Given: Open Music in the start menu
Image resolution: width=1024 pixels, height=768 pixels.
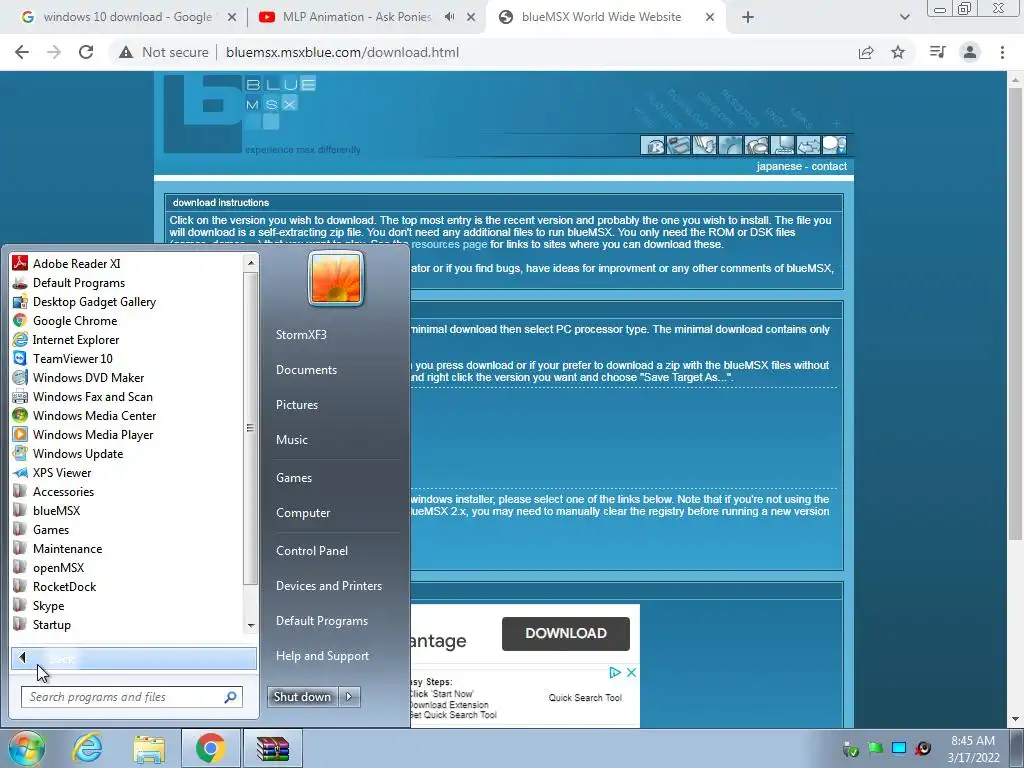Looking at the screenshot, I should point(291,440).
